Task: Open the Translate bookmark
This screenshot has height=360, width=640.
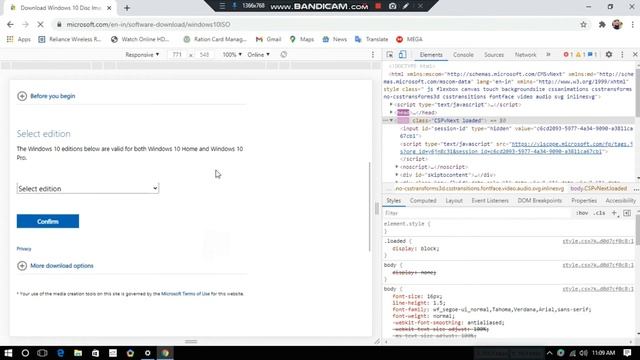Action: coord(372,39)
